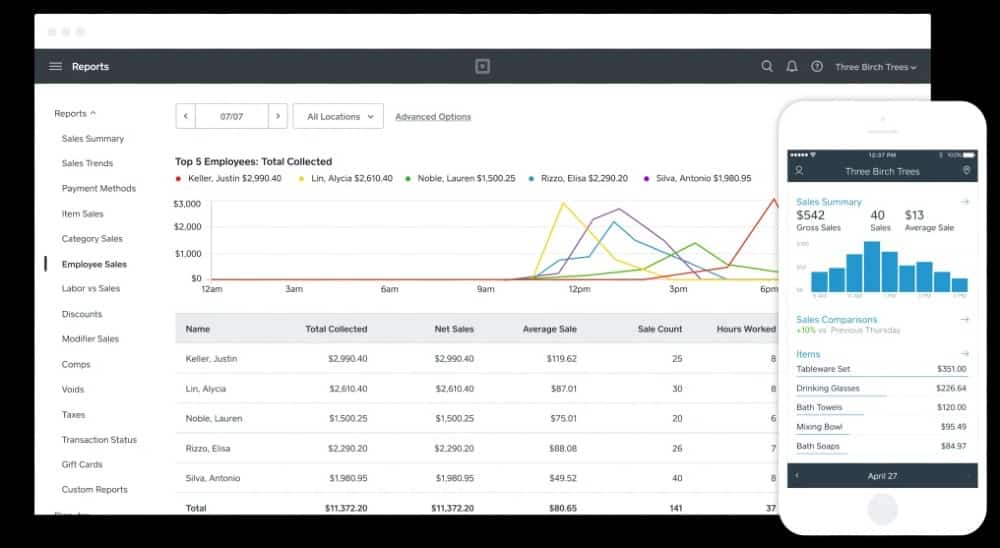Tap location pin icon in phone header
1000x548 pixels.
pyautogui.click(x=966, y=170)
